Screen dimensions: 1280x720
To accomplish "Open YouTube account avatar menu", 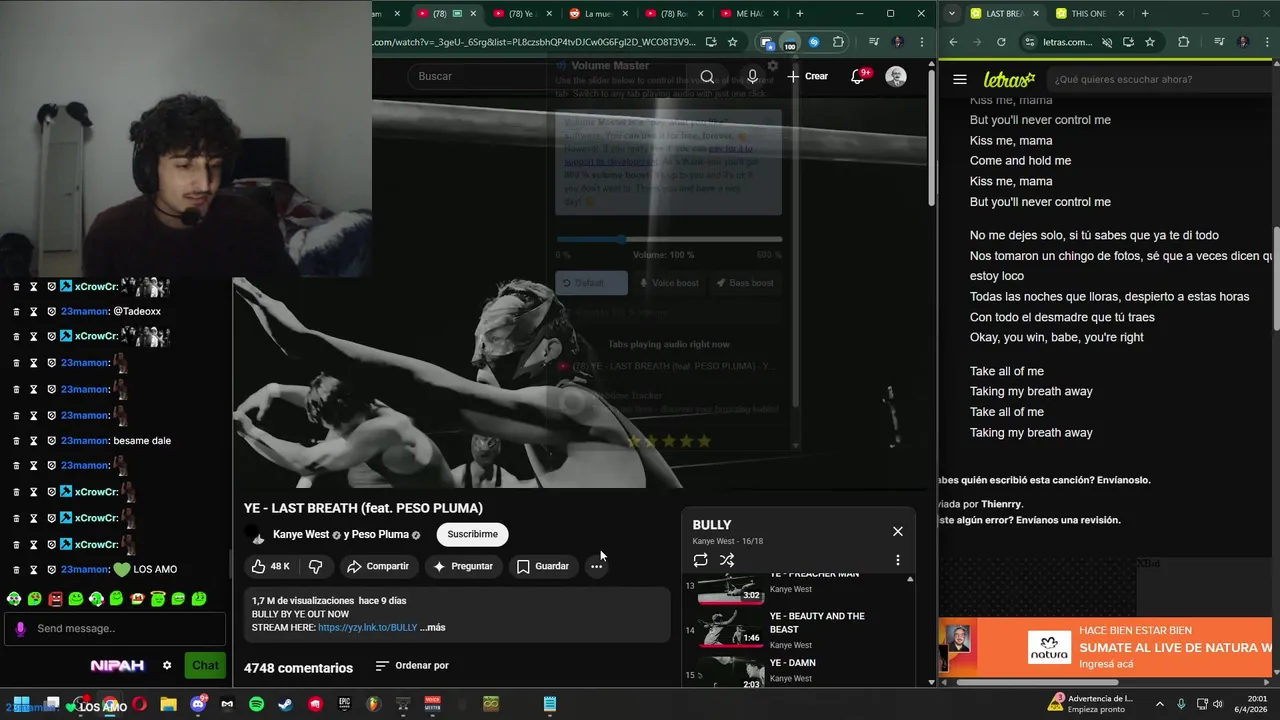I will pyautogui.click(x=896, y=76).
